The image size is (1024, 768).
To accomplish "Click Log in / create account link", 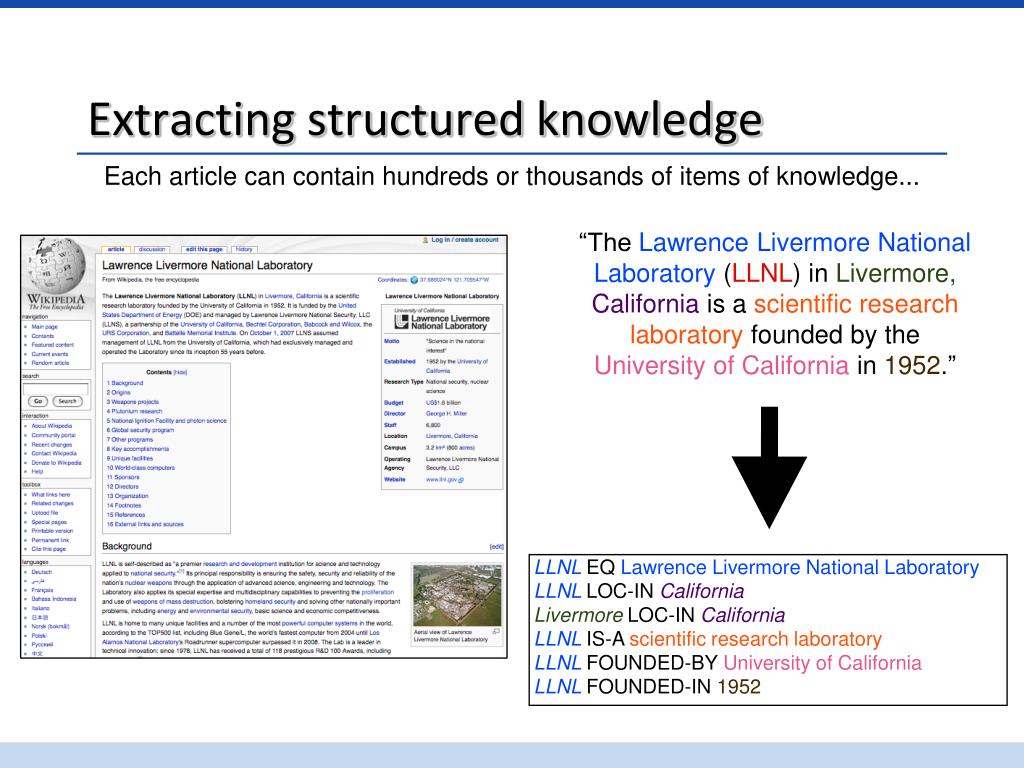I will pos(464,240).
